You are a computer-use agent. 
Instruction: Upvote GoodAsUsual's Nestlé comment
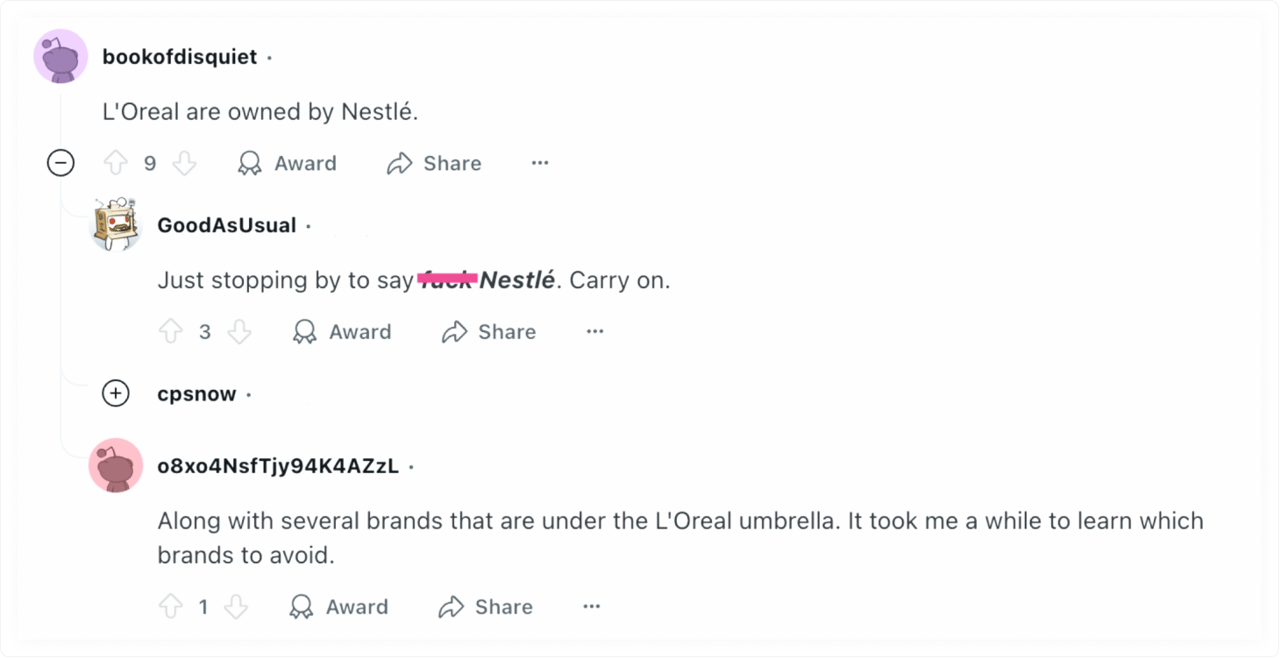(x=171, y=332)
